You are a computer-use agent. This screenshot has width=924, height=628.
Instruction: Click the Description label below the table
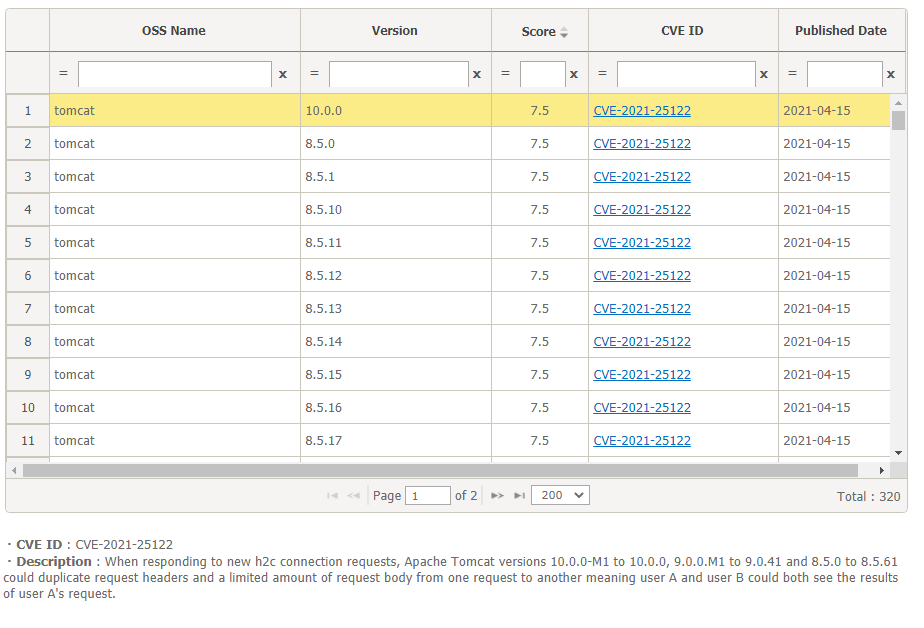pos(54,561)
